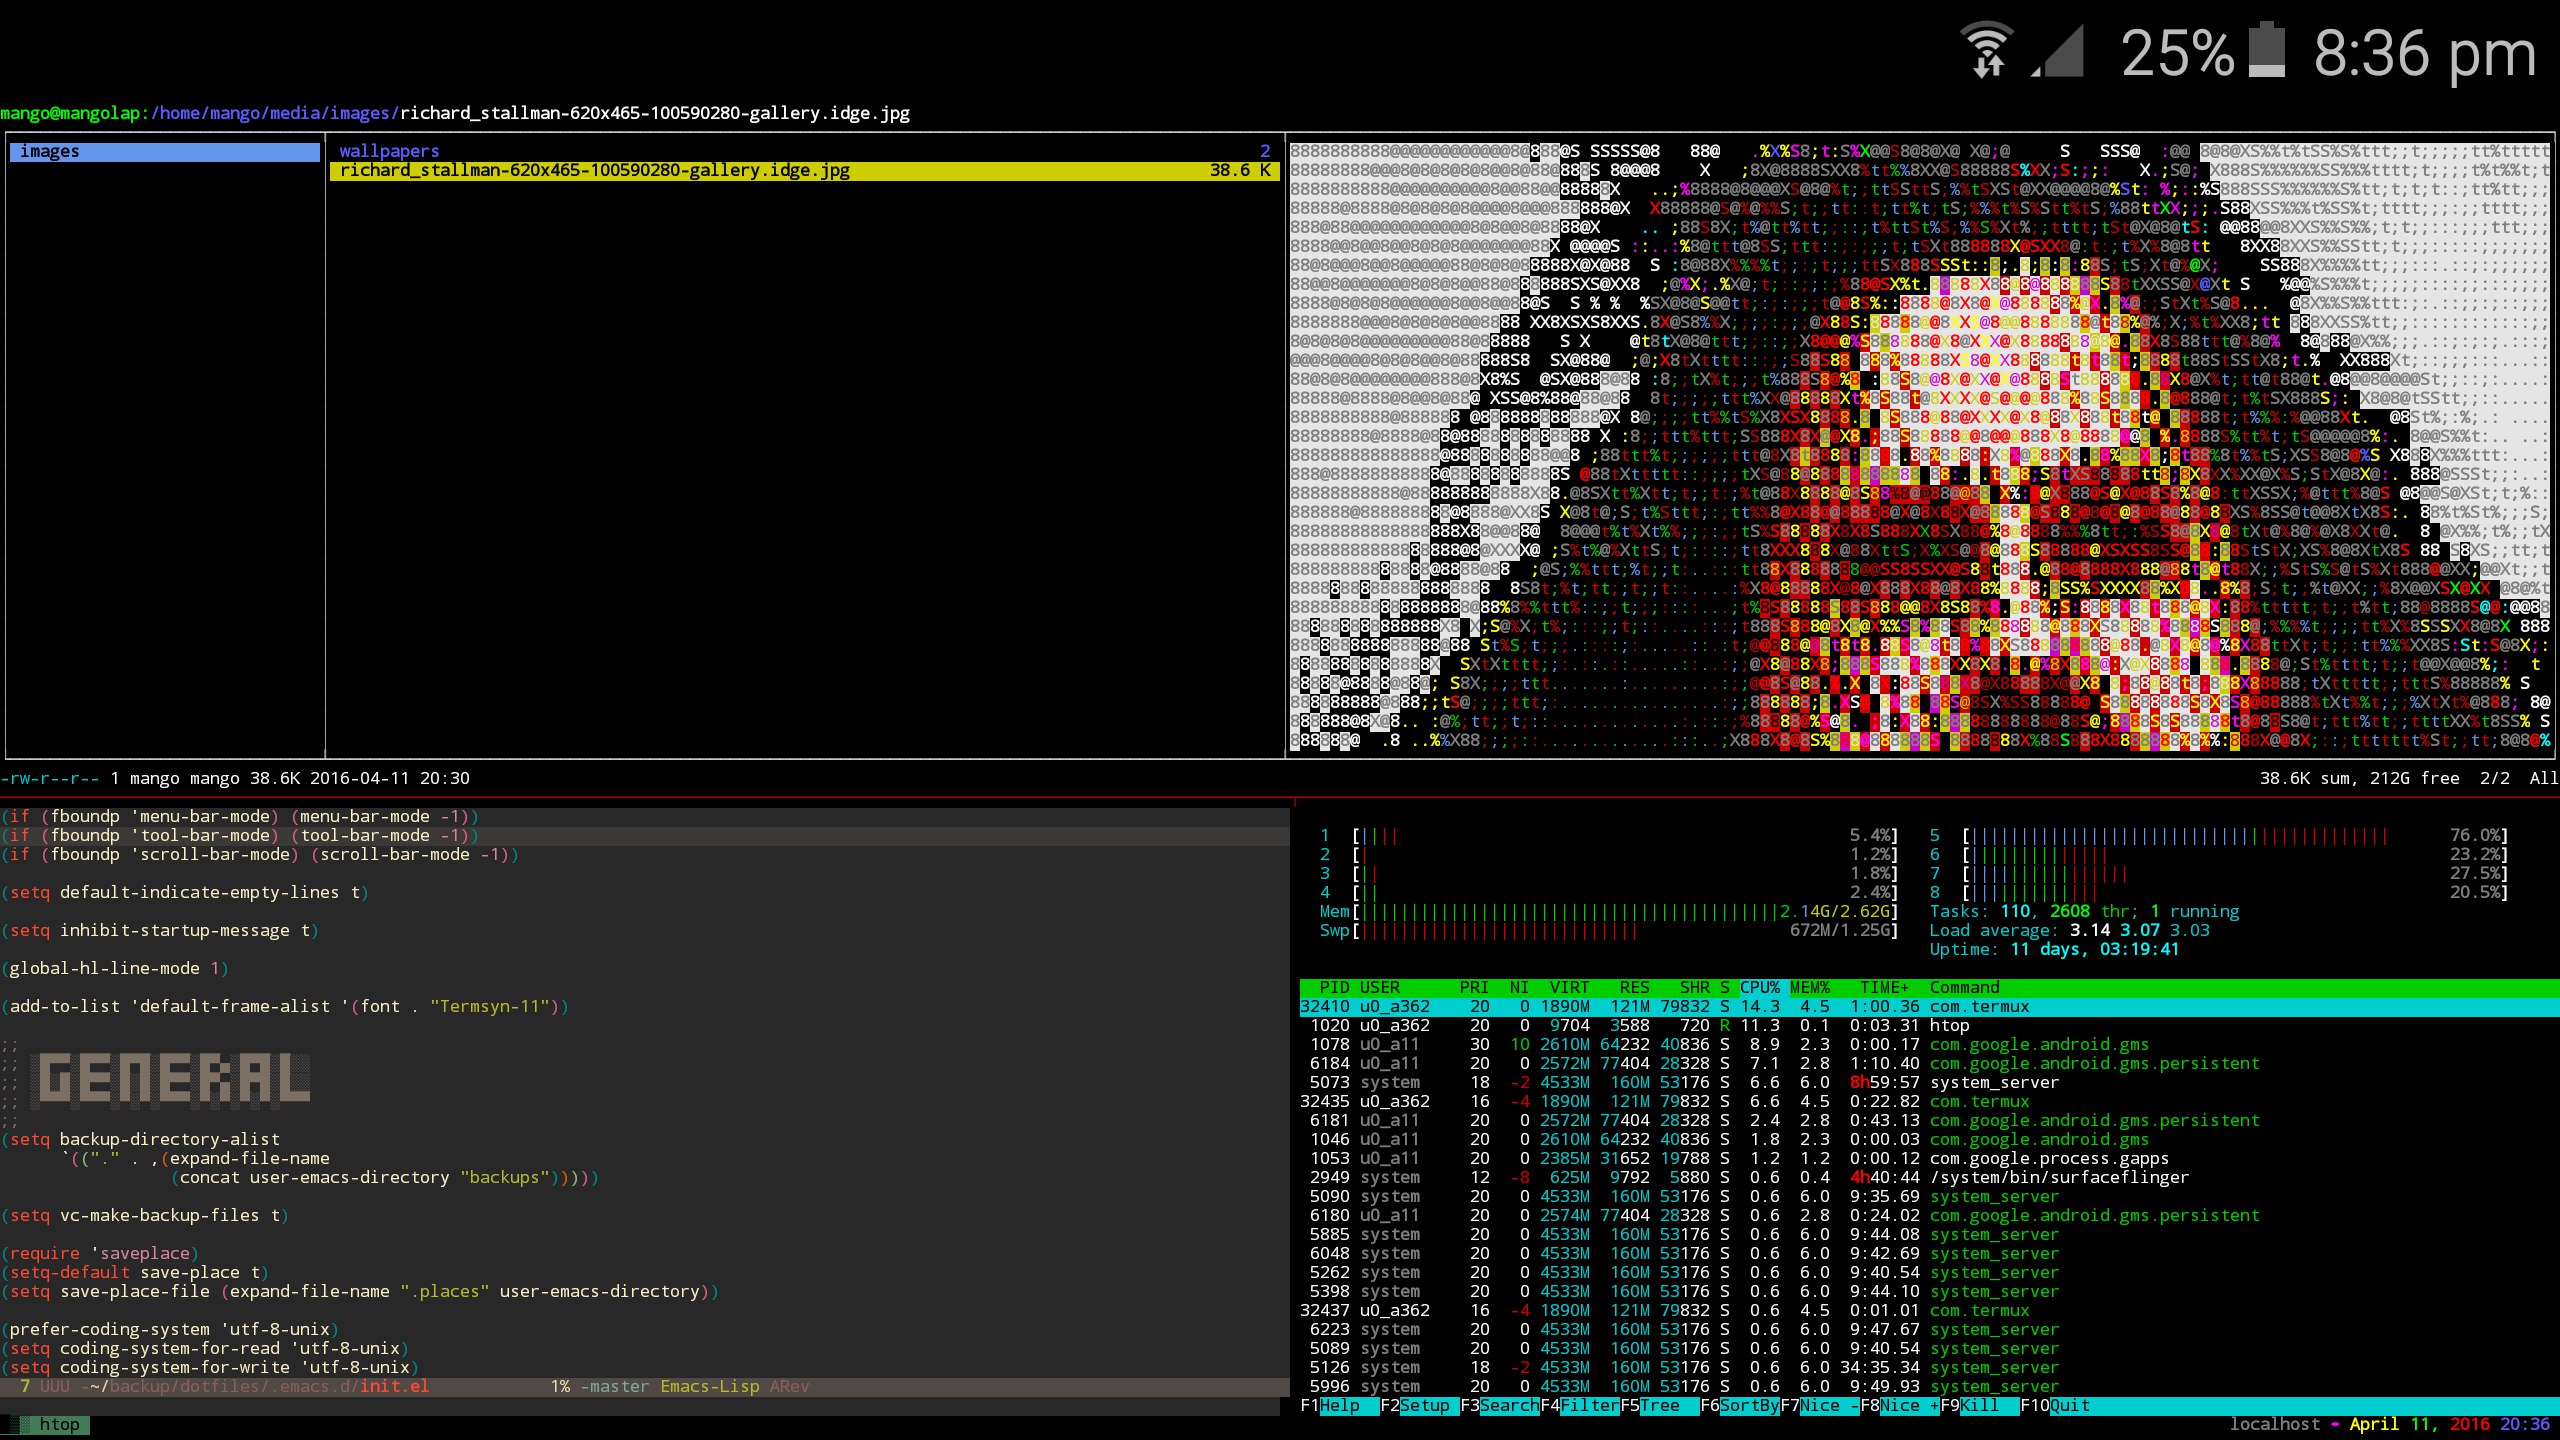Click the ASCII art image preview
This screenshot has height=1440, width=2560.
(1920, 446)
